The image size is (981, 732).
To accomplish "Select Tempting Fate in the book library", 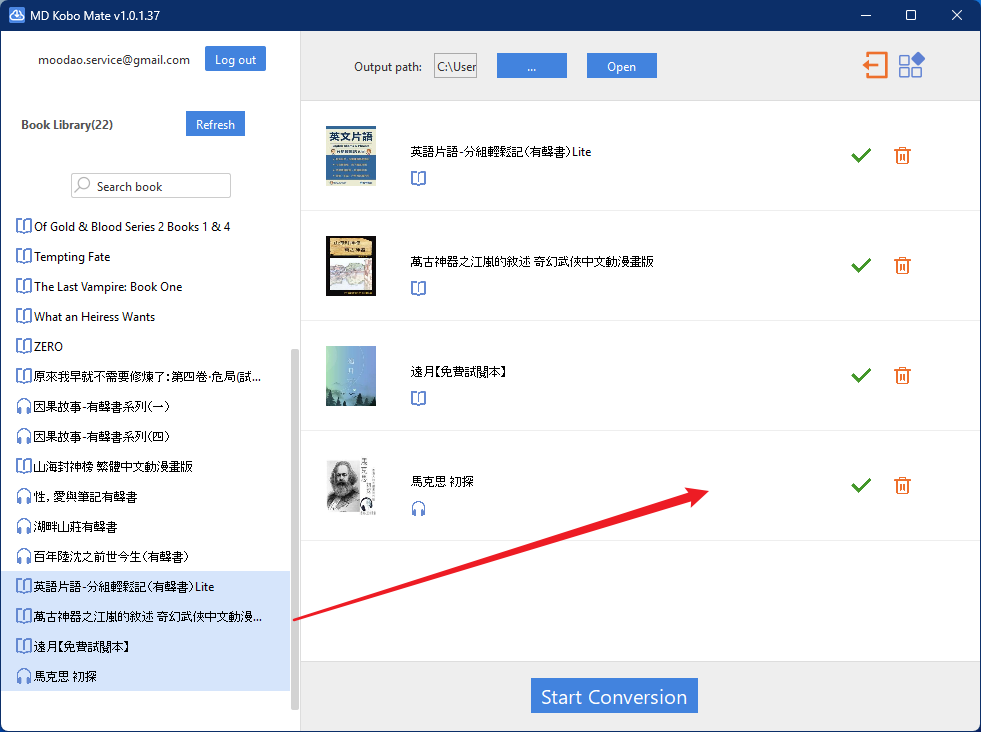I will (72, 257).
